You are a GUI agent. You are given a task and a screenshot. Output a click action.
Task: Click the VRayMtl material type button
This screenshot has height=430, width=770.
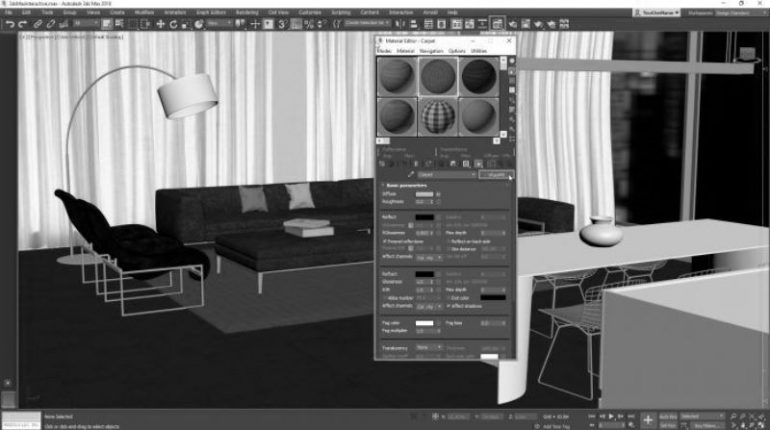[x=496, y=175]
